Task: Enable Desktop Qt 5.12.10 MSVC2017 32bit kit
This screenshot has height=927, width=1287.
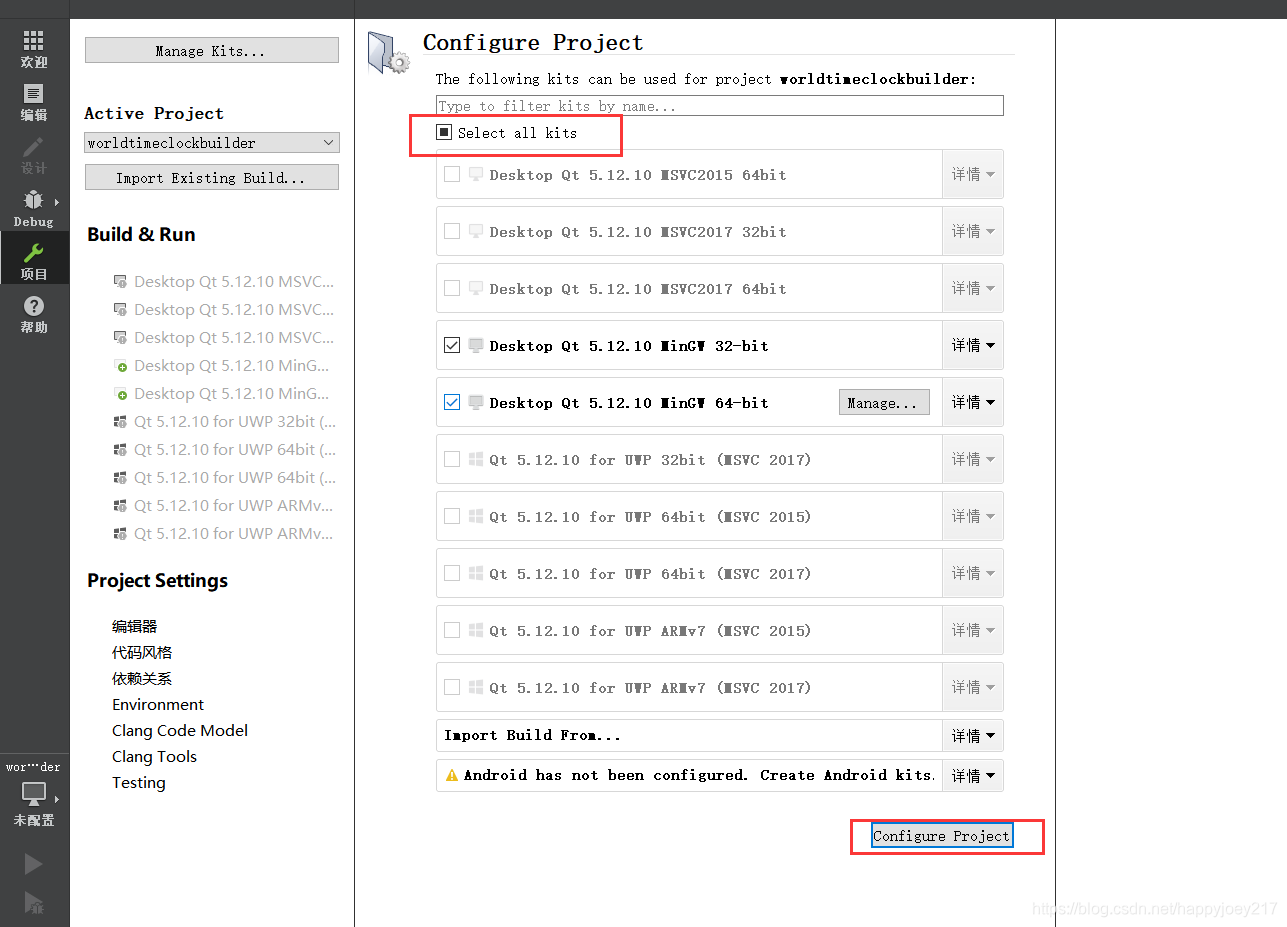Action: pyautogui.click(x=452, y=231)
